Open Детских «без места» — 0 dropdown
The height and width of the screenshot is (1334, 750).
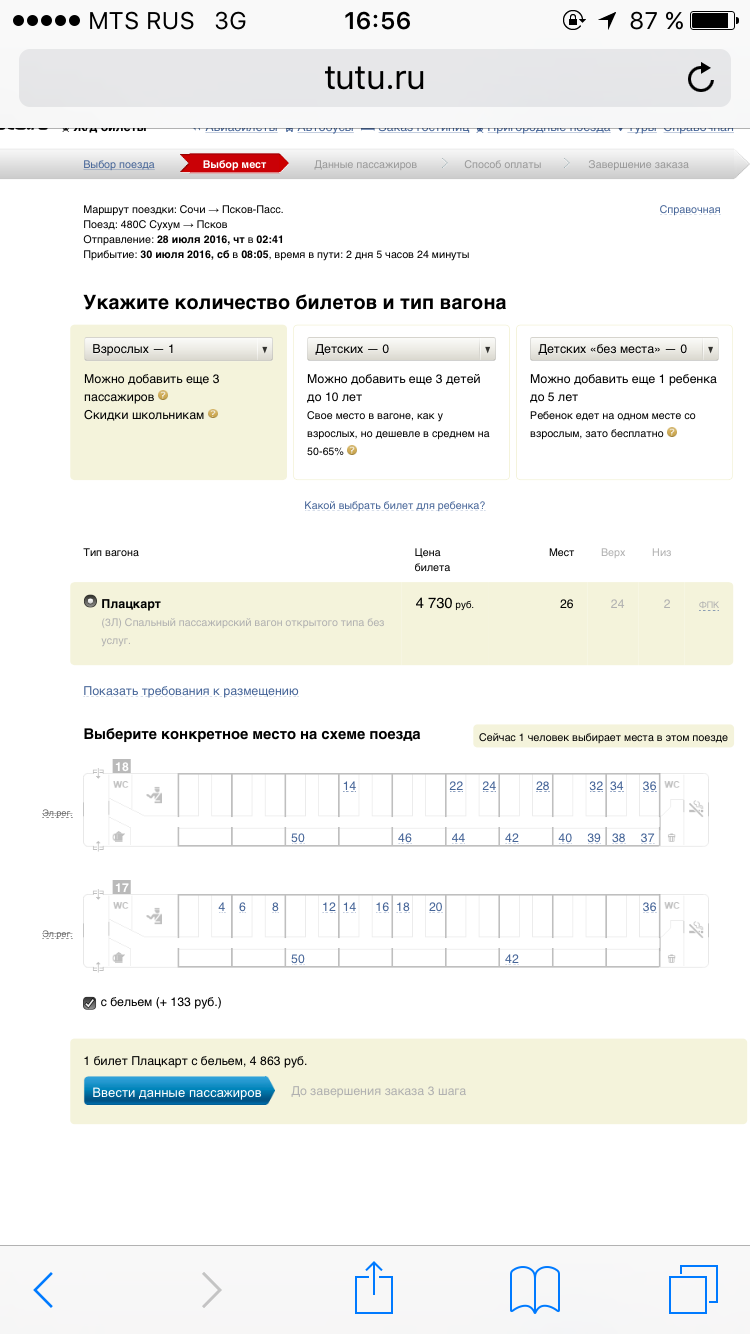tap(625, 349)
